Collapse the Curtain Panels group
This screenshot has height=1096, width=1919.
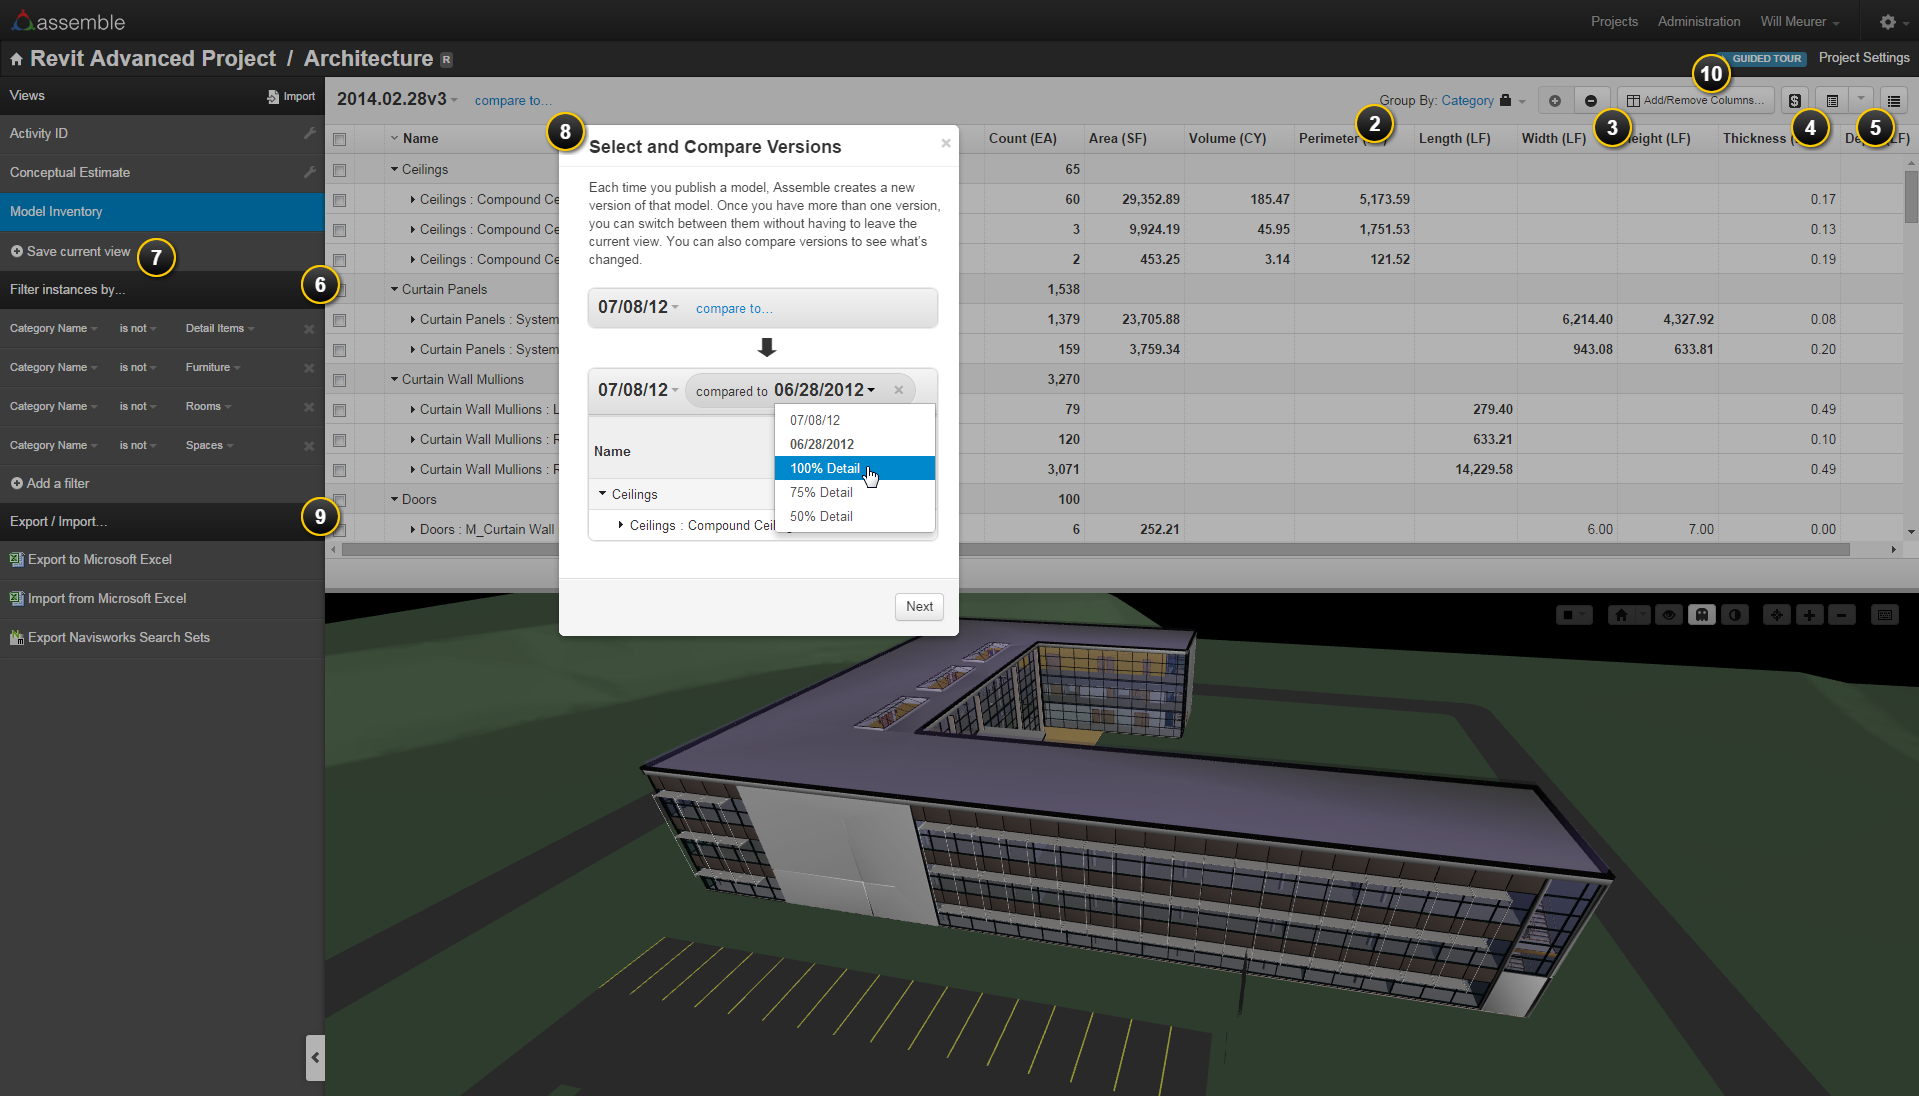point(394,289)
